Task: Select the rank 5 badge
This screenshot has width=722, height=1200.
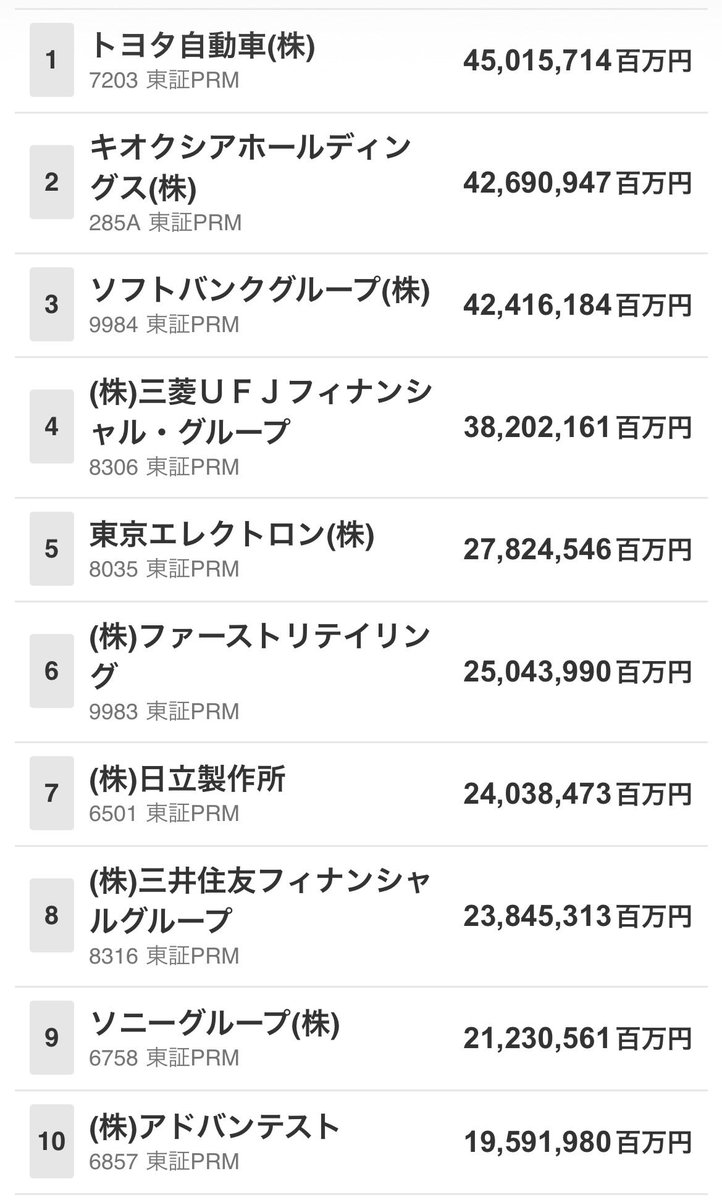Action: point(52,549)
